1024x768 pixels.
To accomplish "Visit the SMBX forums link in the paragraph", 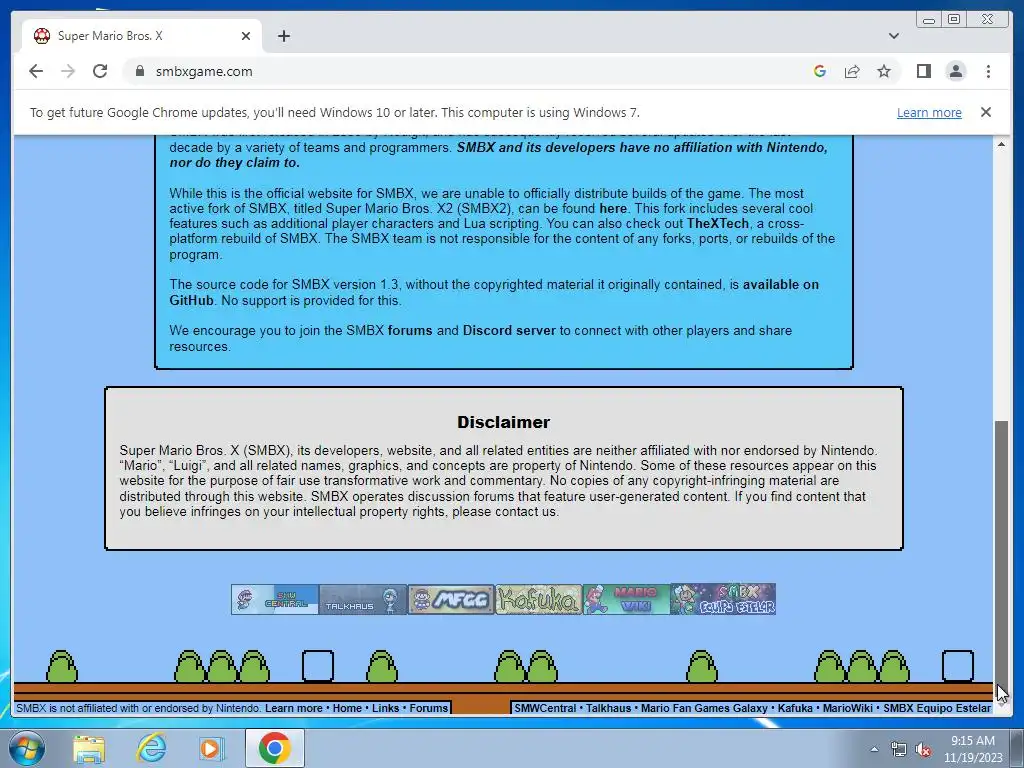I will [410, 330].
